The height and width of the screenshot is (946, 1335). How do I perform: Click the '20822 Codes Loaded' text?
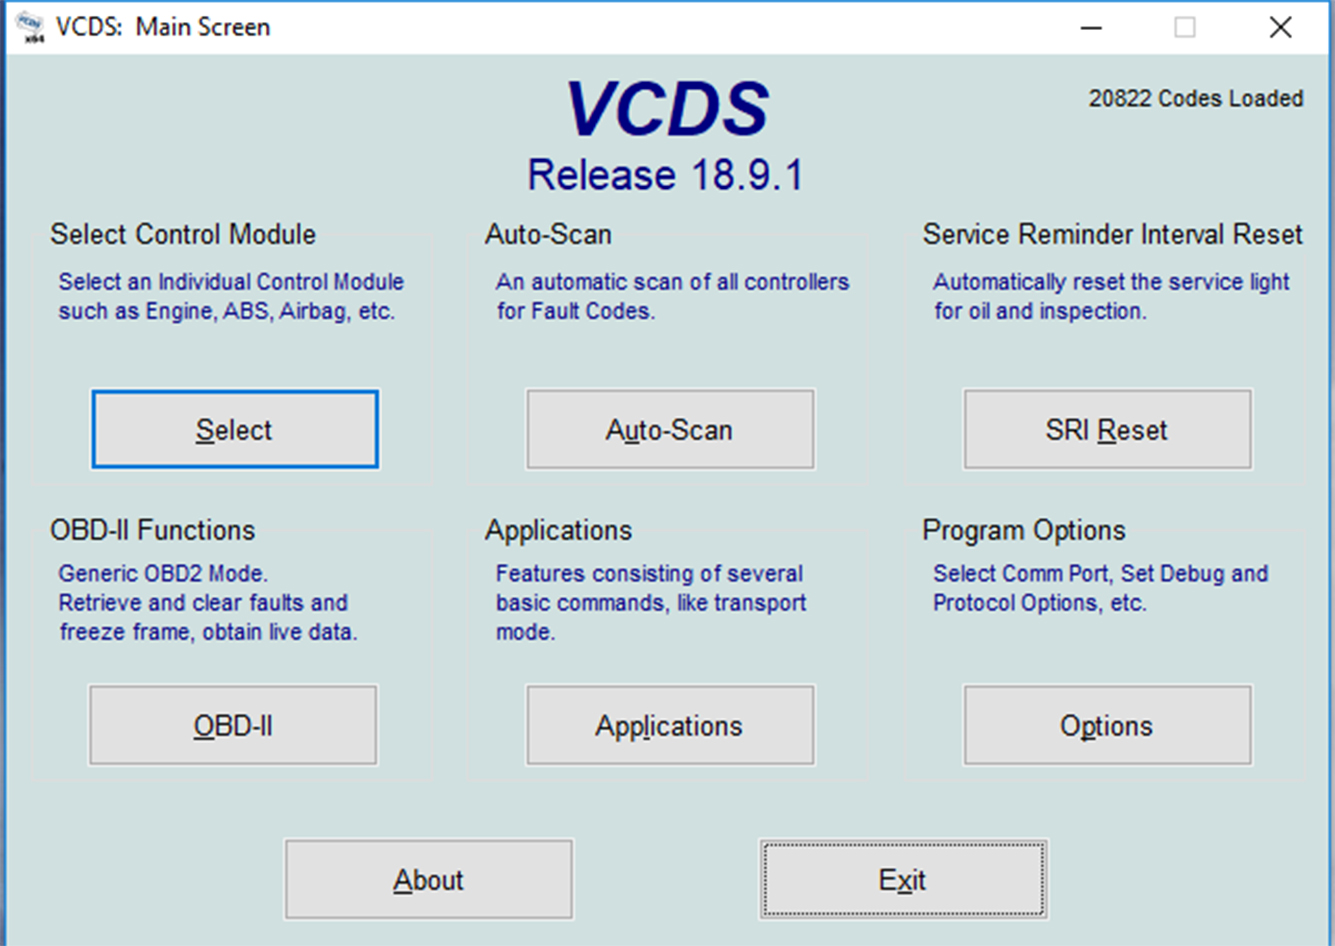[x=1196, y=98]
